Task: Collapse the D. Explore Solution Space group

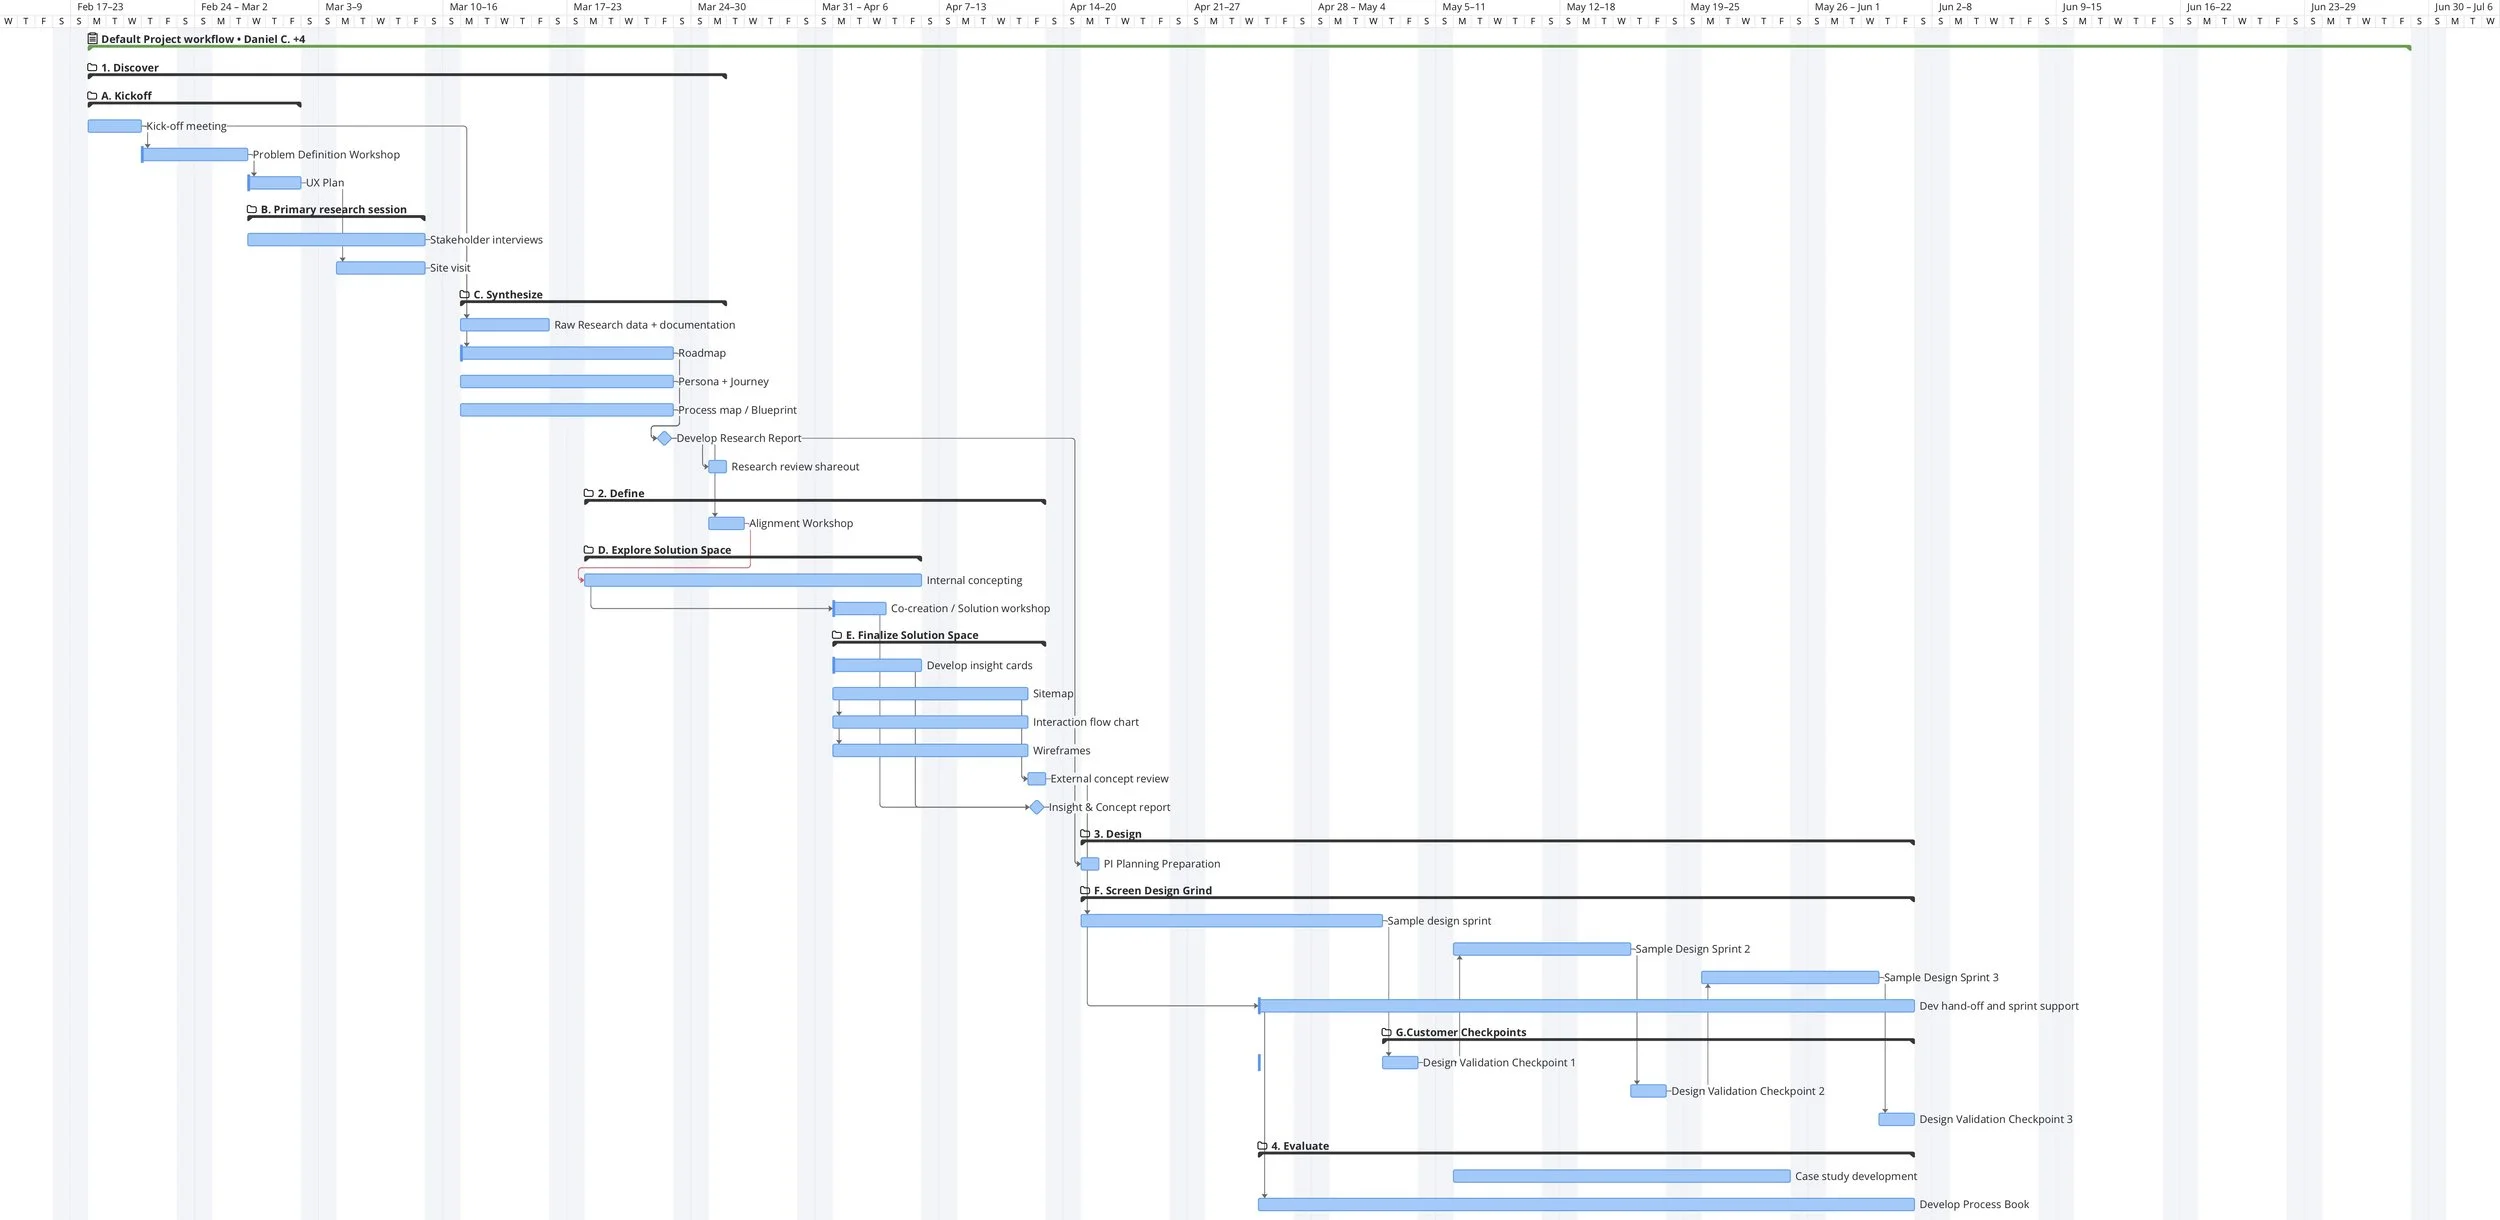Action: tap(589, 551)
